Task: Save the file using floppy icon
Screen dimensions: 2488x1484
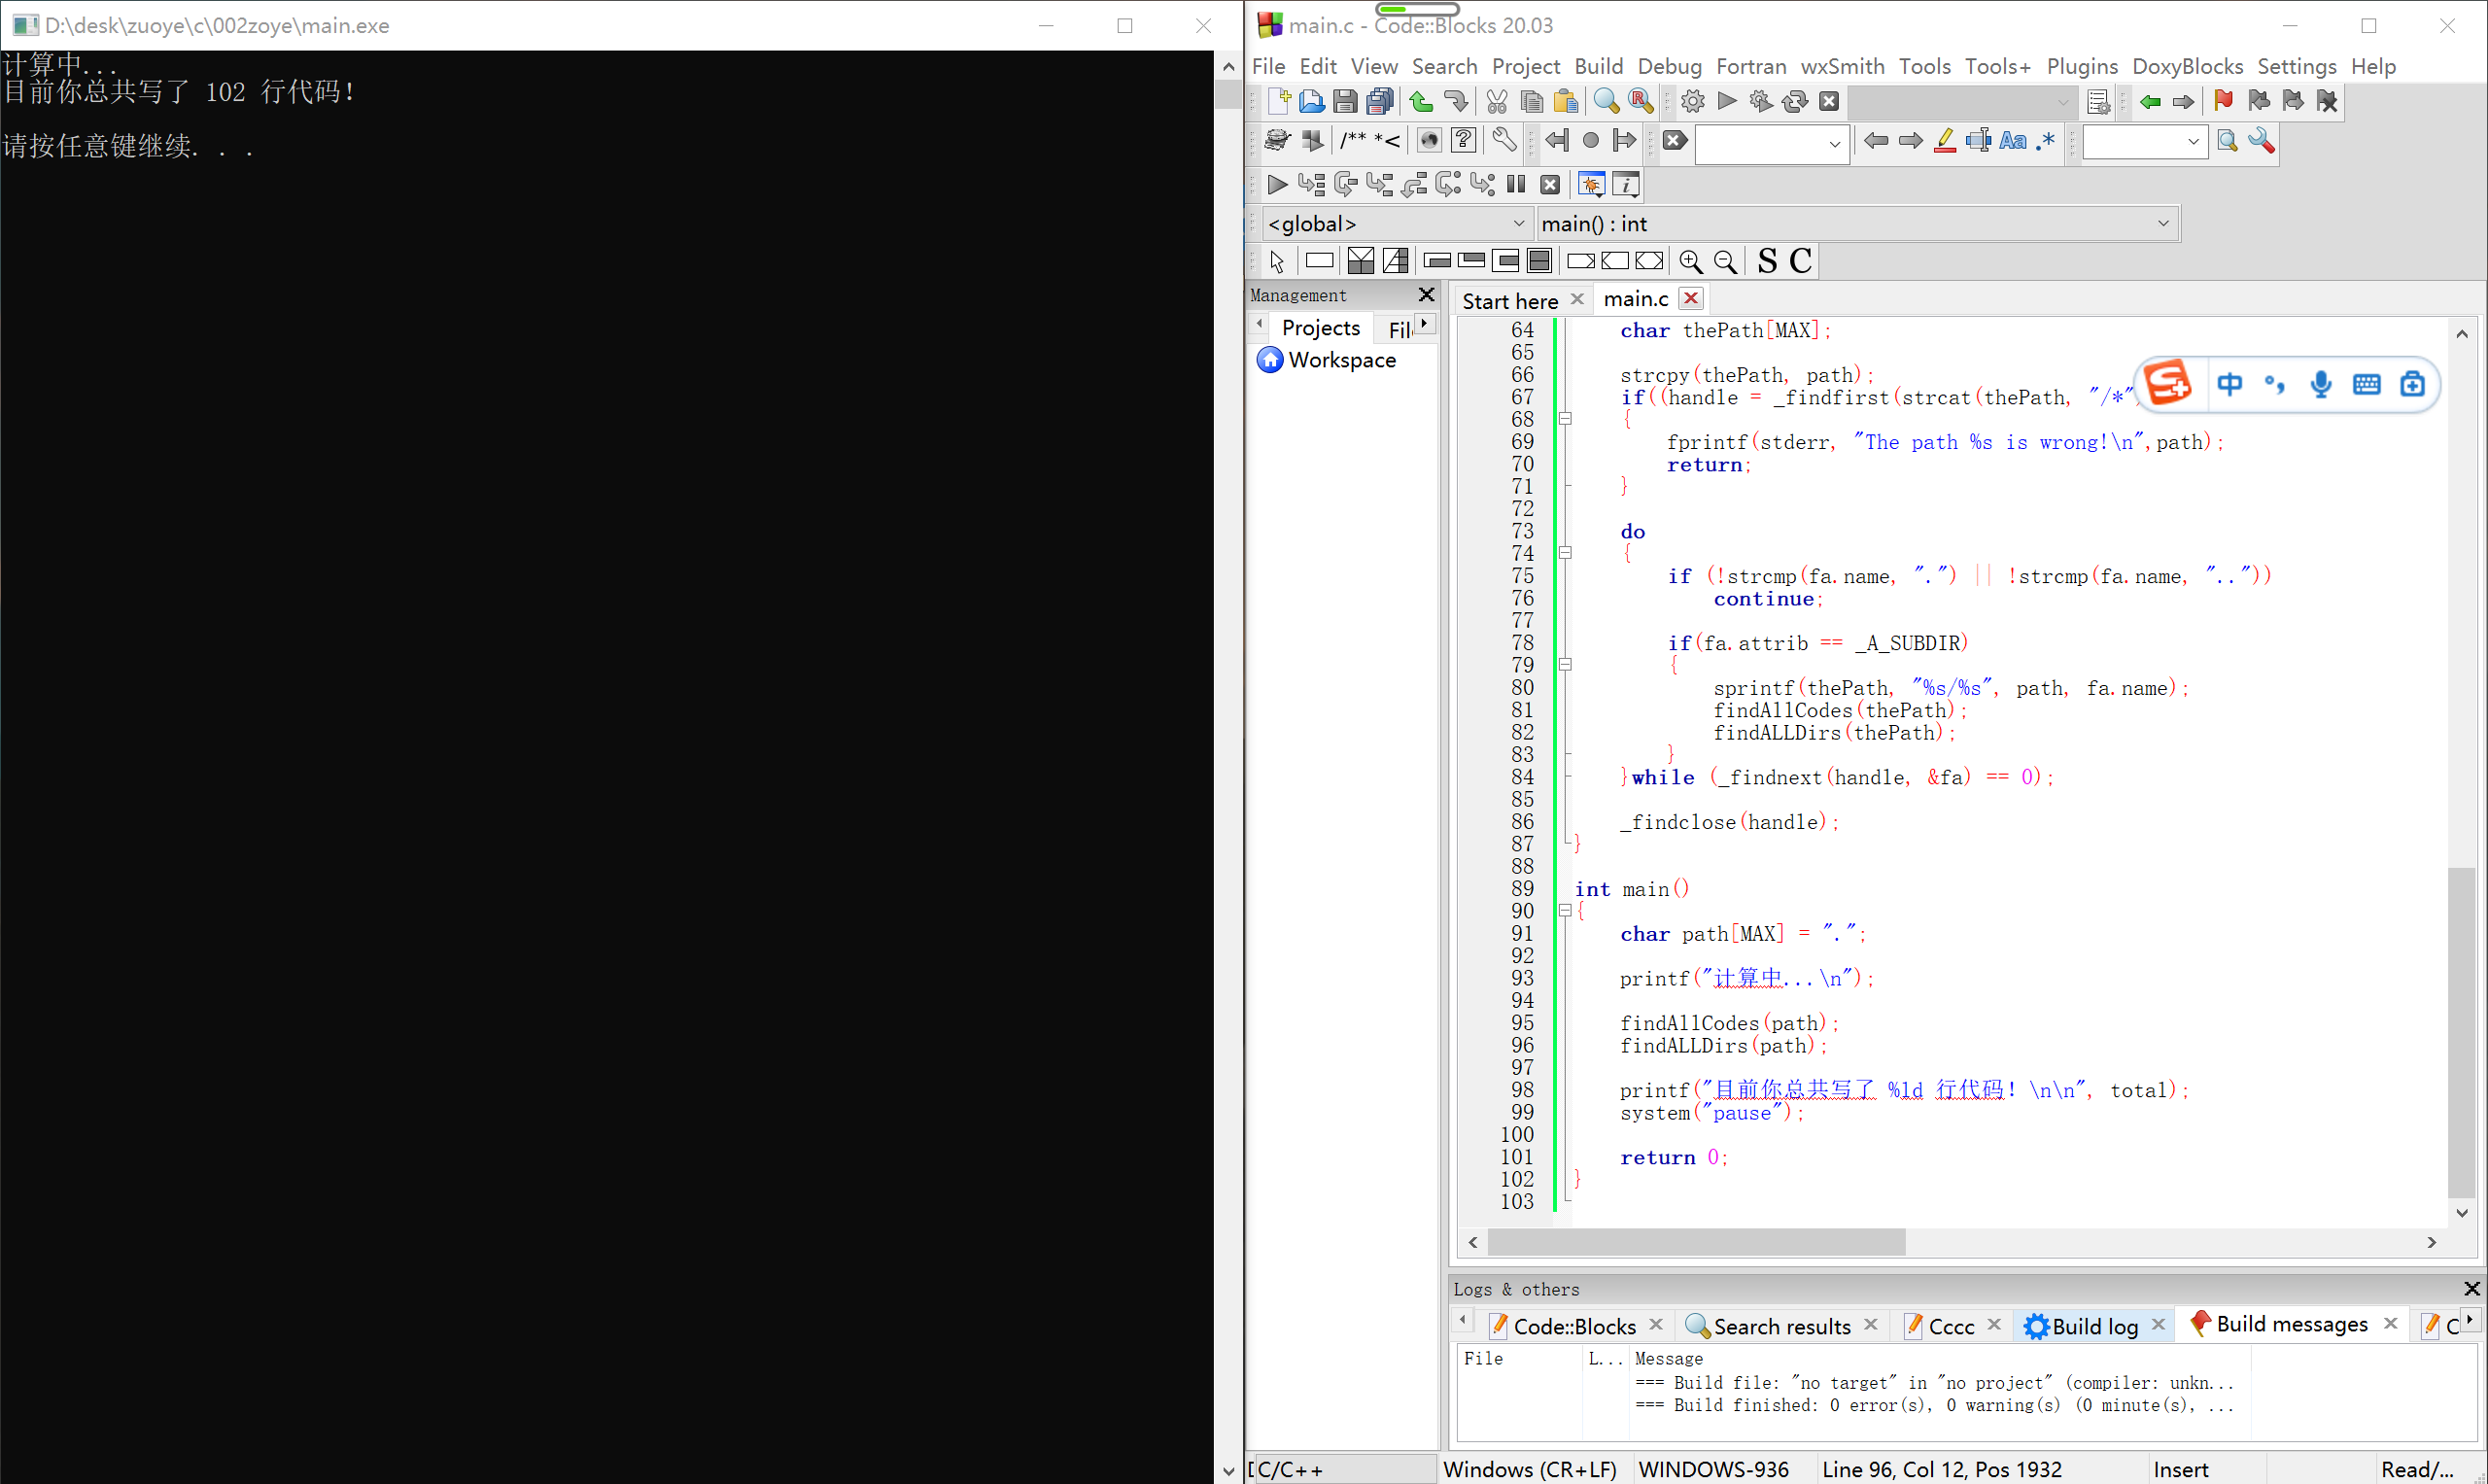Action: coord(1345,101)
